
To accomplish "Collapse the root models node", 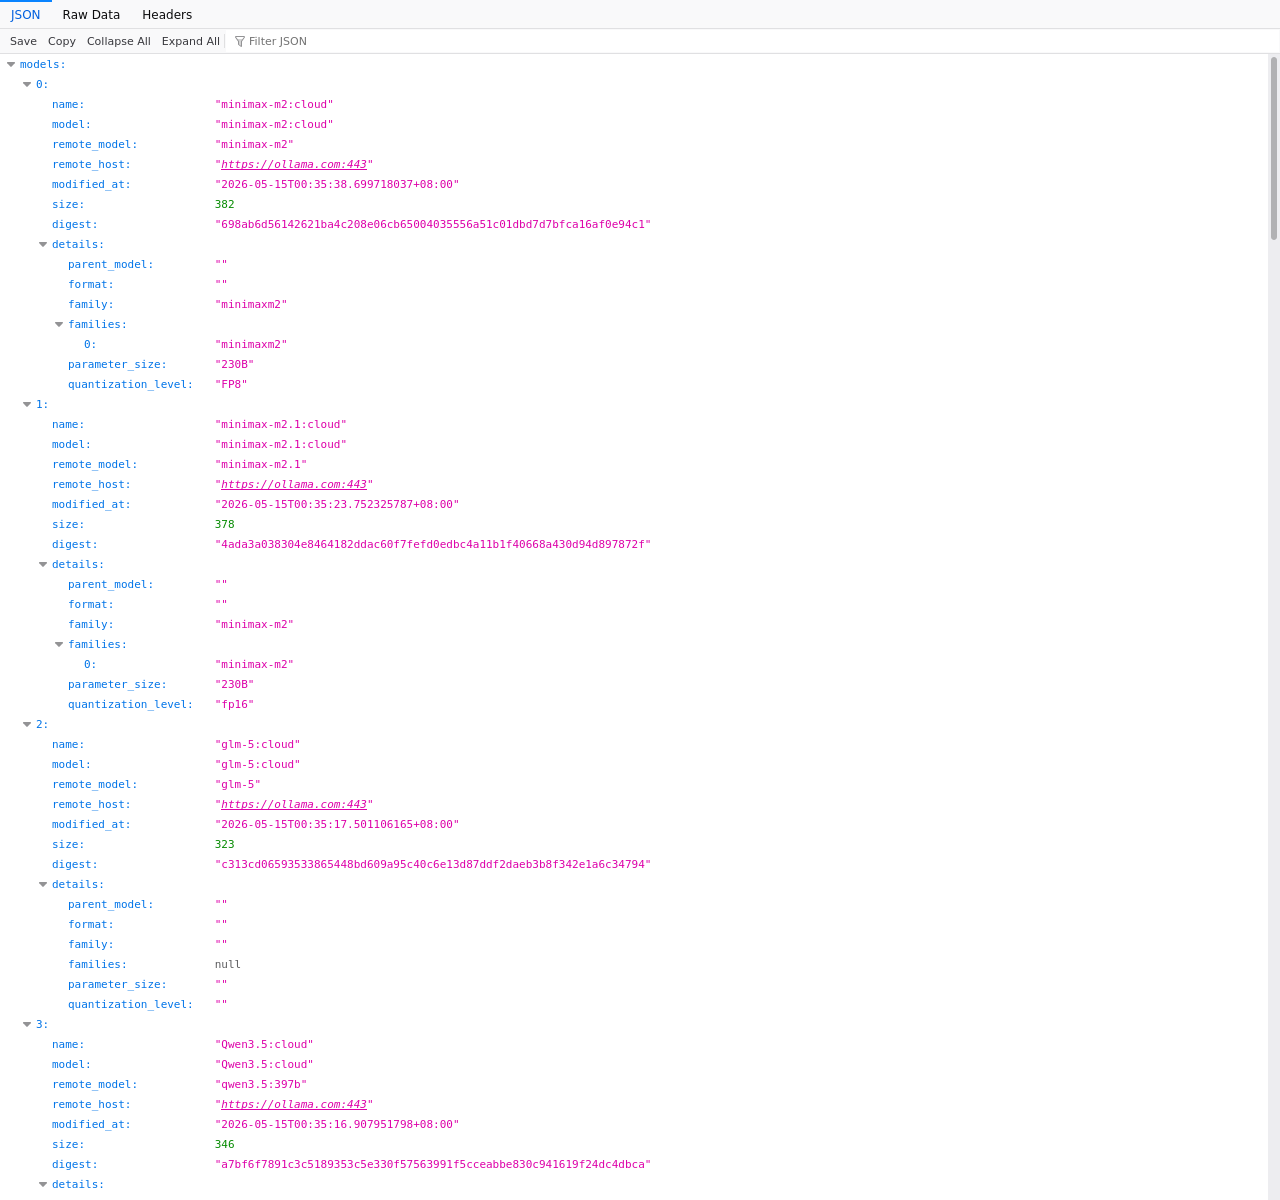I will click(x=11, y=64).
